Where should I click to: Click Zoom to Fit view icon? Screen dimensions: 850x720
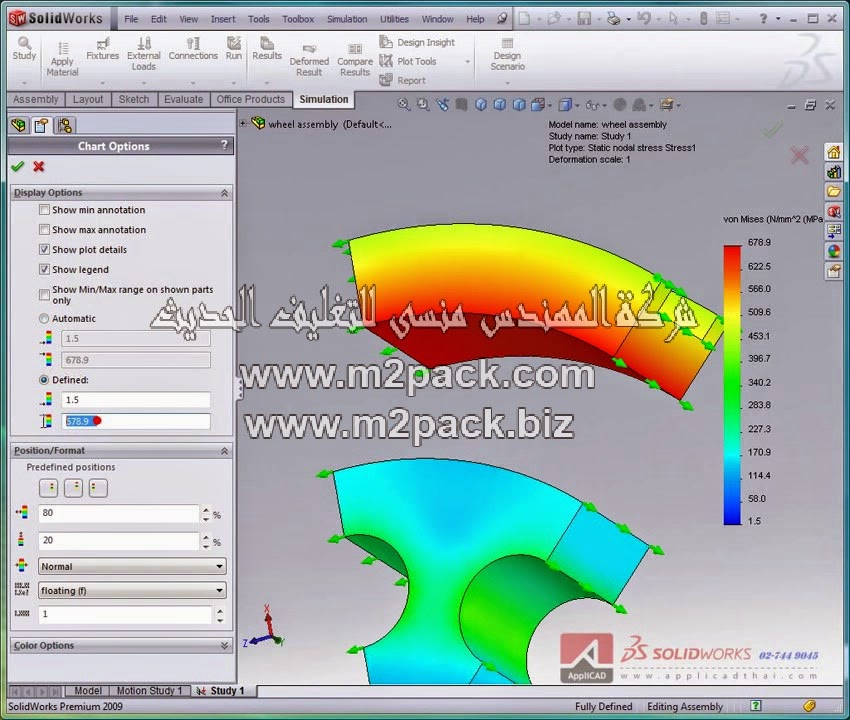click(404, 105)
